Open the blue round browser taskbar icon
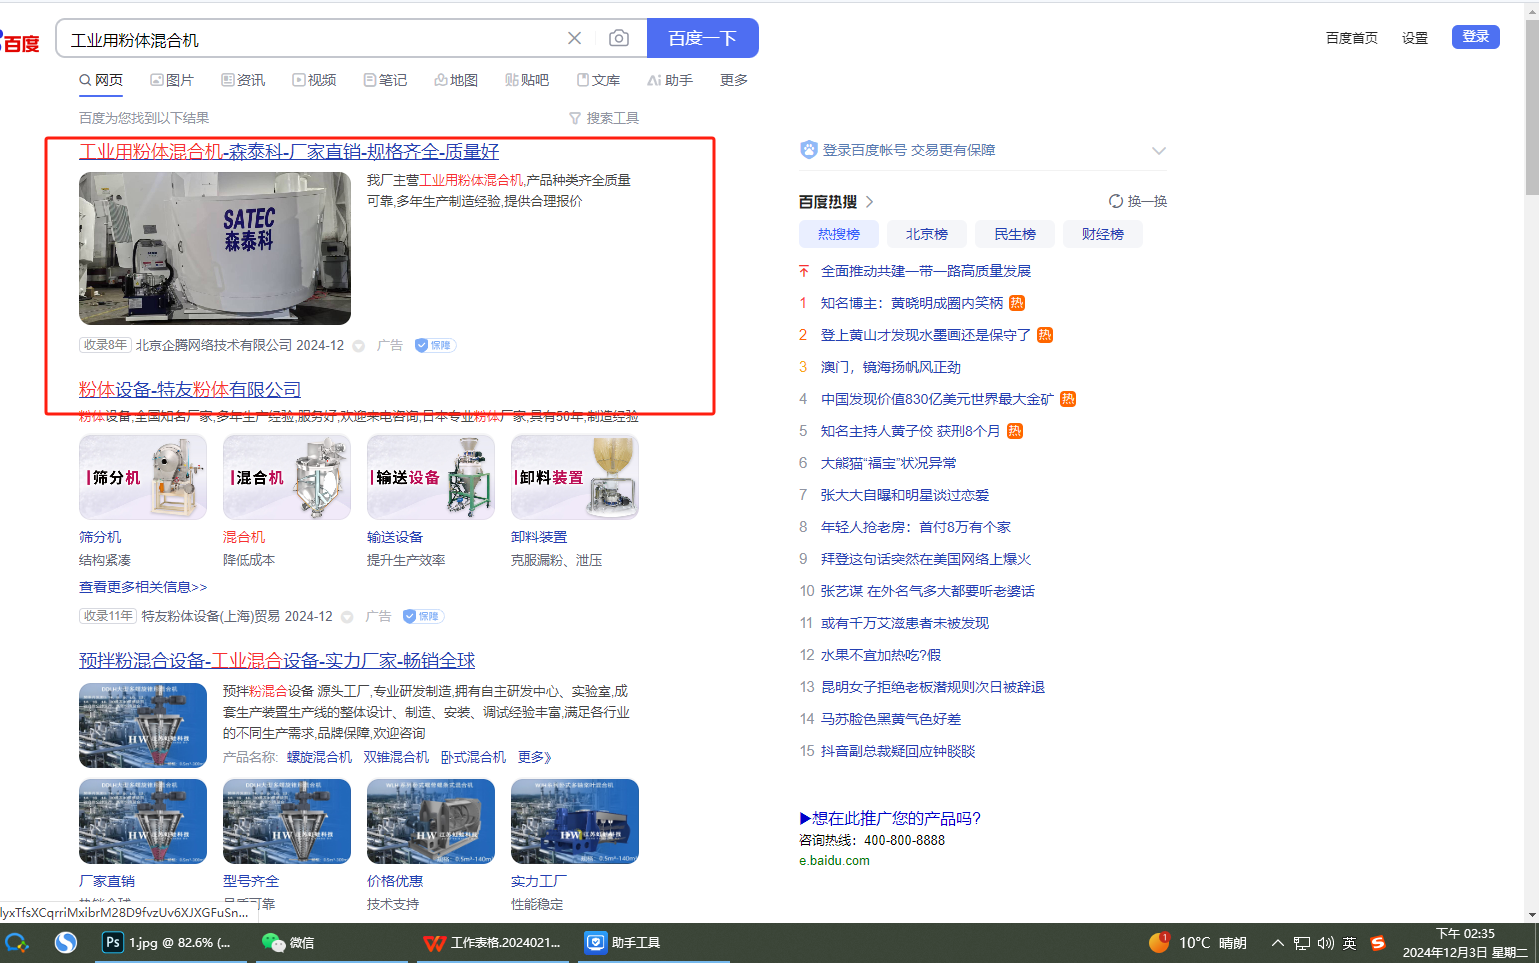The width and height of the screenshot is (1539, 963). (66, 943)
